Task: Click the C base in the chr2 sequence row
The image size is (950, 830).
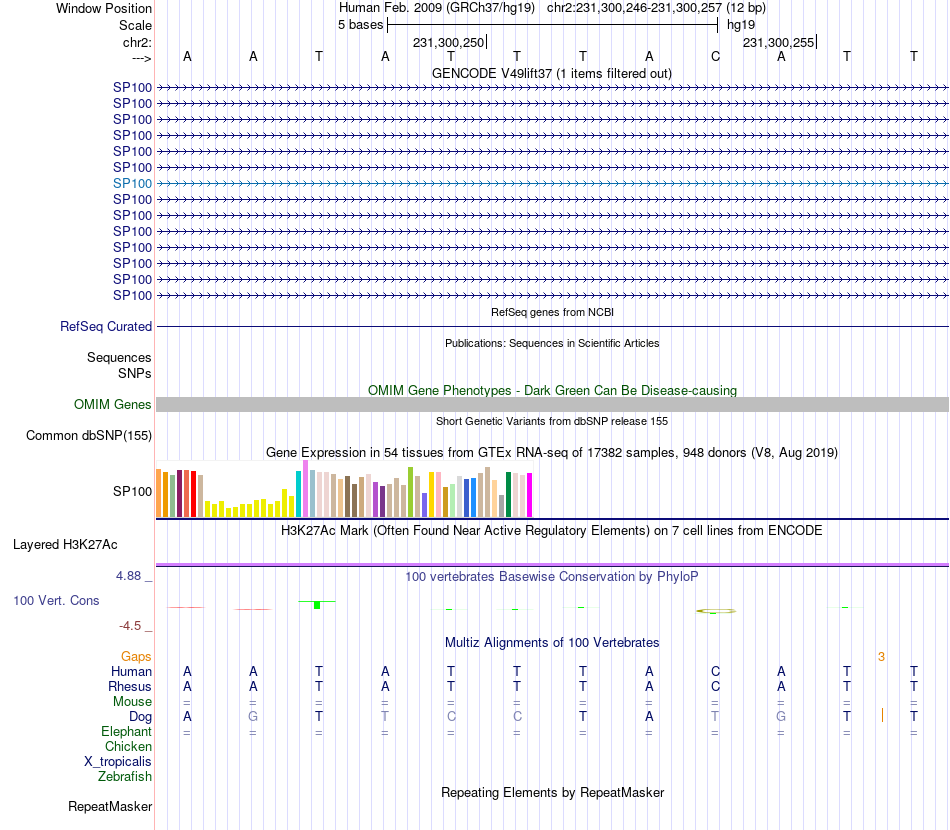Action: pos(716,57)
